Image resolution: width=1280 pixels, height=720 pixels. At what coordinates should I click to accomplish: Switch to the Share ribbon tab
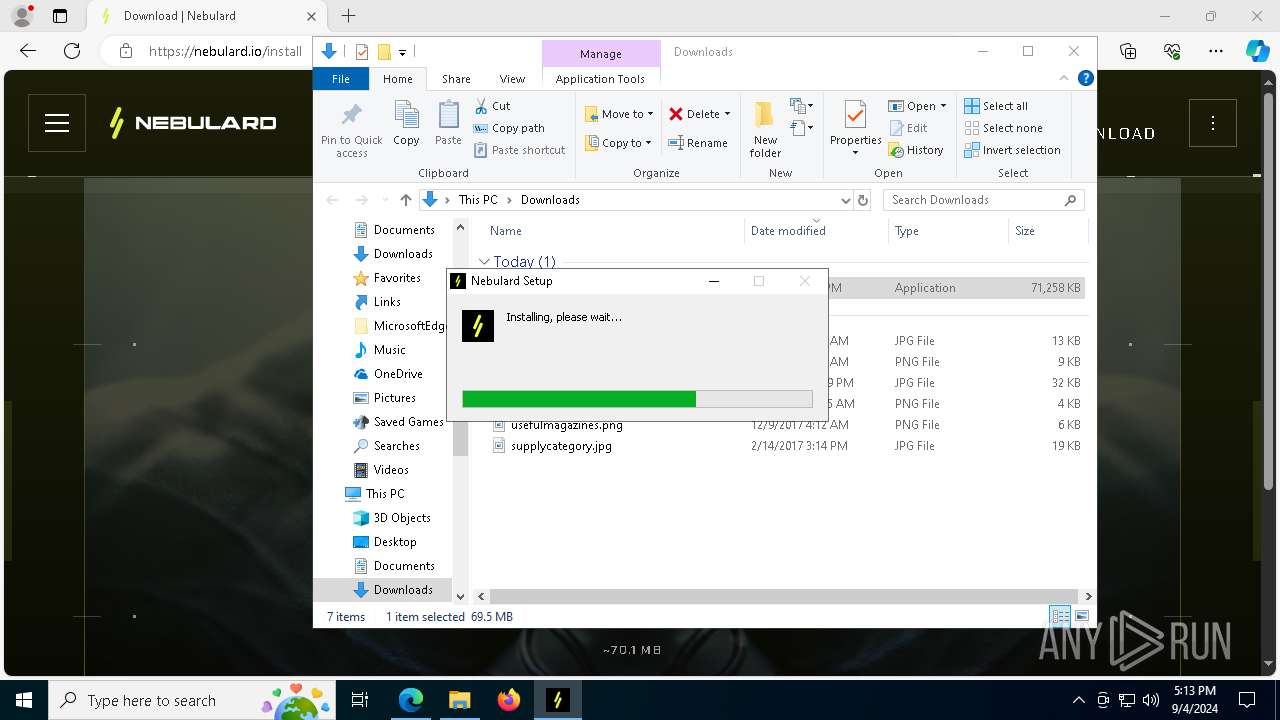coord(456,79)
